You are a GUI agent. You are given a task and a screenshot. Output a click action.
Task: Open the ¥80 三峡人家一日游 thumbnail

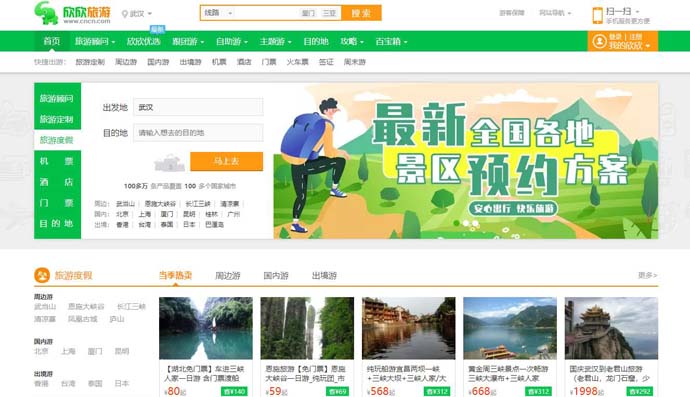206,328
